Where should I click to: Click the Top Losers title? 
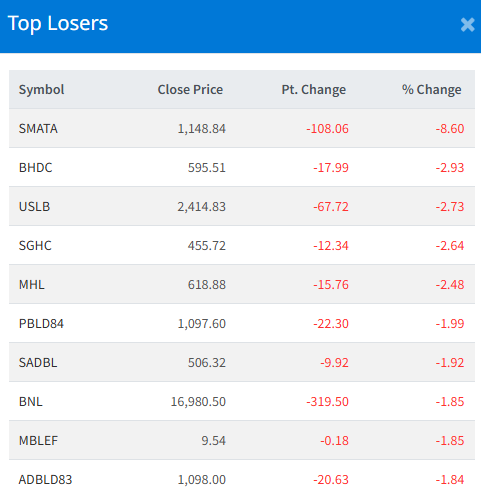pos(58,24)
